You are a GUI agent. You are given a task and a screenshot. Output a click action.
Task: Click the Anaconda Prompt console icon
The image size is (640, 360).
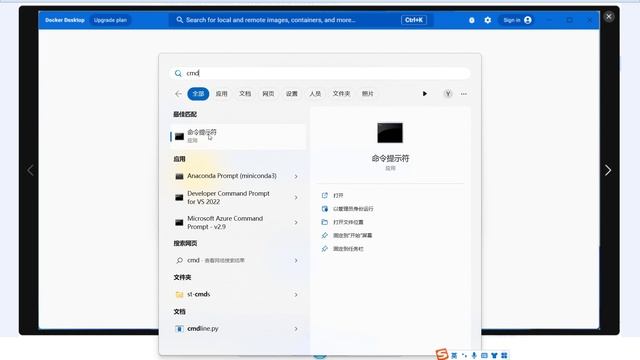click(179, 176)
